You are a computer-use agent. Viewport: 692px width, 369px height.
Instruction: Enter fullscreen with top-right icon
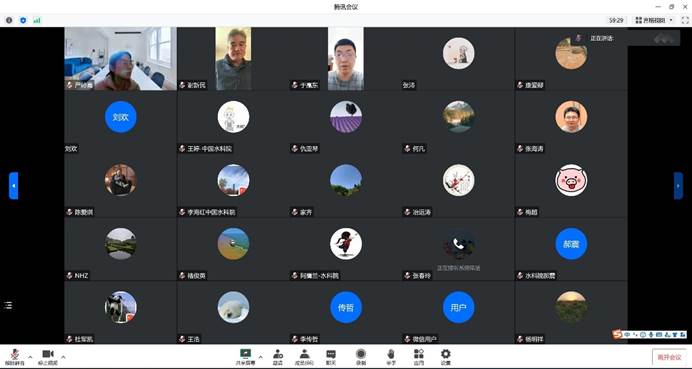coord(685,20)
